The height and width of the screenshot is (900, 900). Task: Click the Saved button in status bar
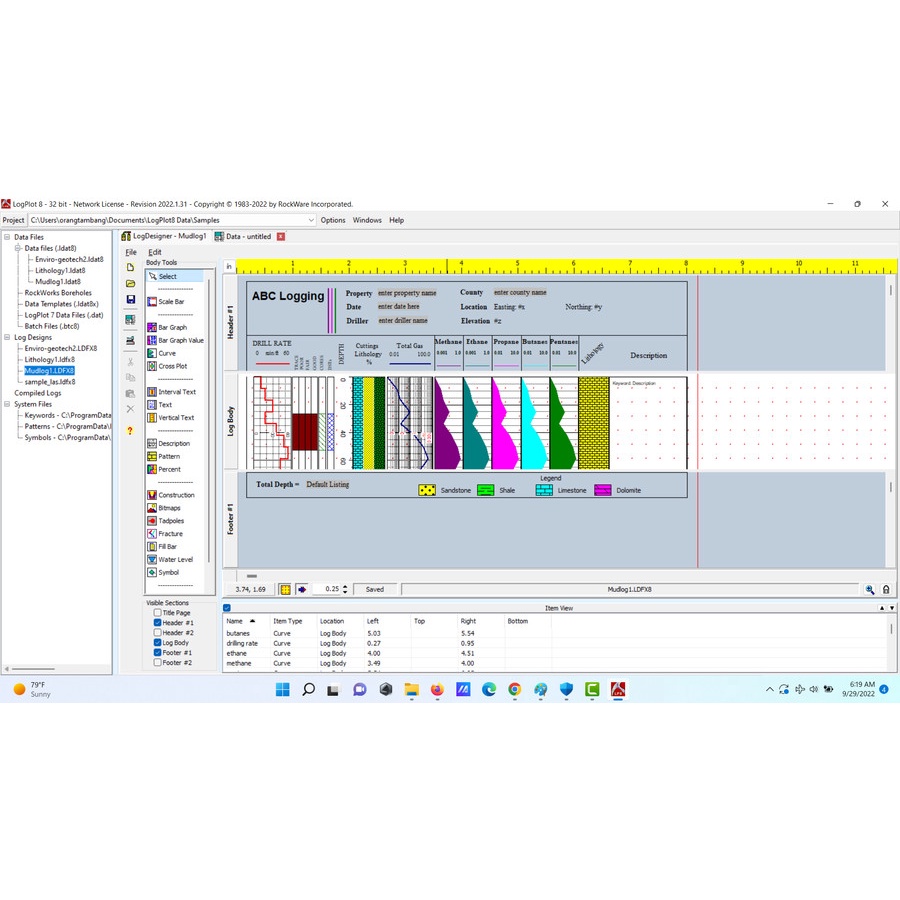pyautogui.click(x=375, y=589)
